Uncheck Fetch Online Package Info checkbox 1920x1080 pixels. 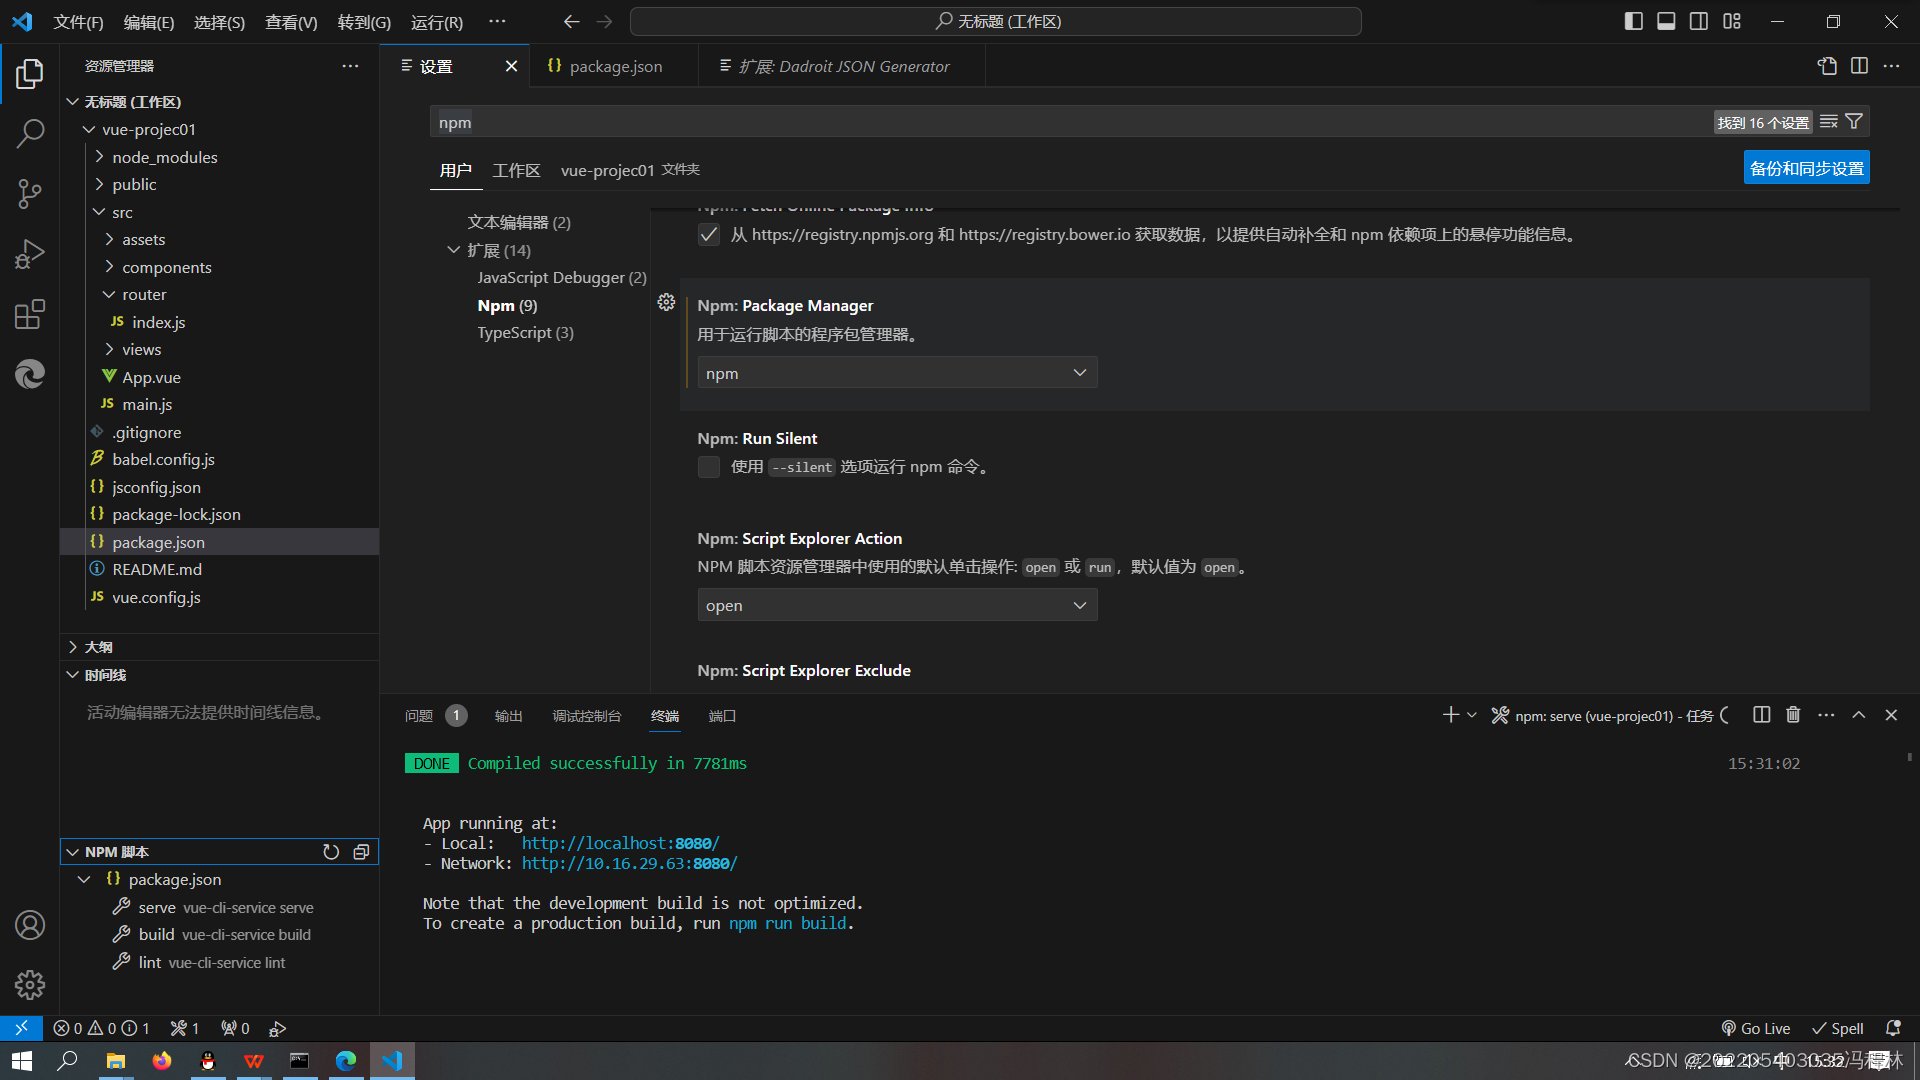pos(709,235)
